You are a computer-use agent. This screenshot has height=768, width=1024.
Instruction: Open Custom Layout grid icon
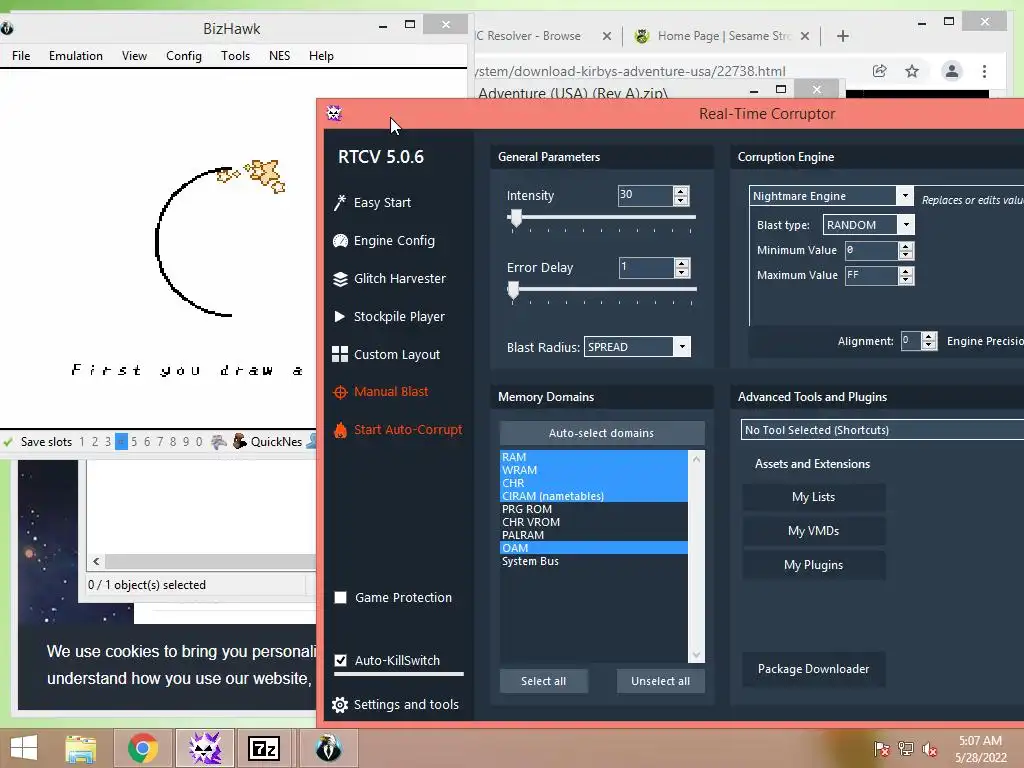point(340,355)
